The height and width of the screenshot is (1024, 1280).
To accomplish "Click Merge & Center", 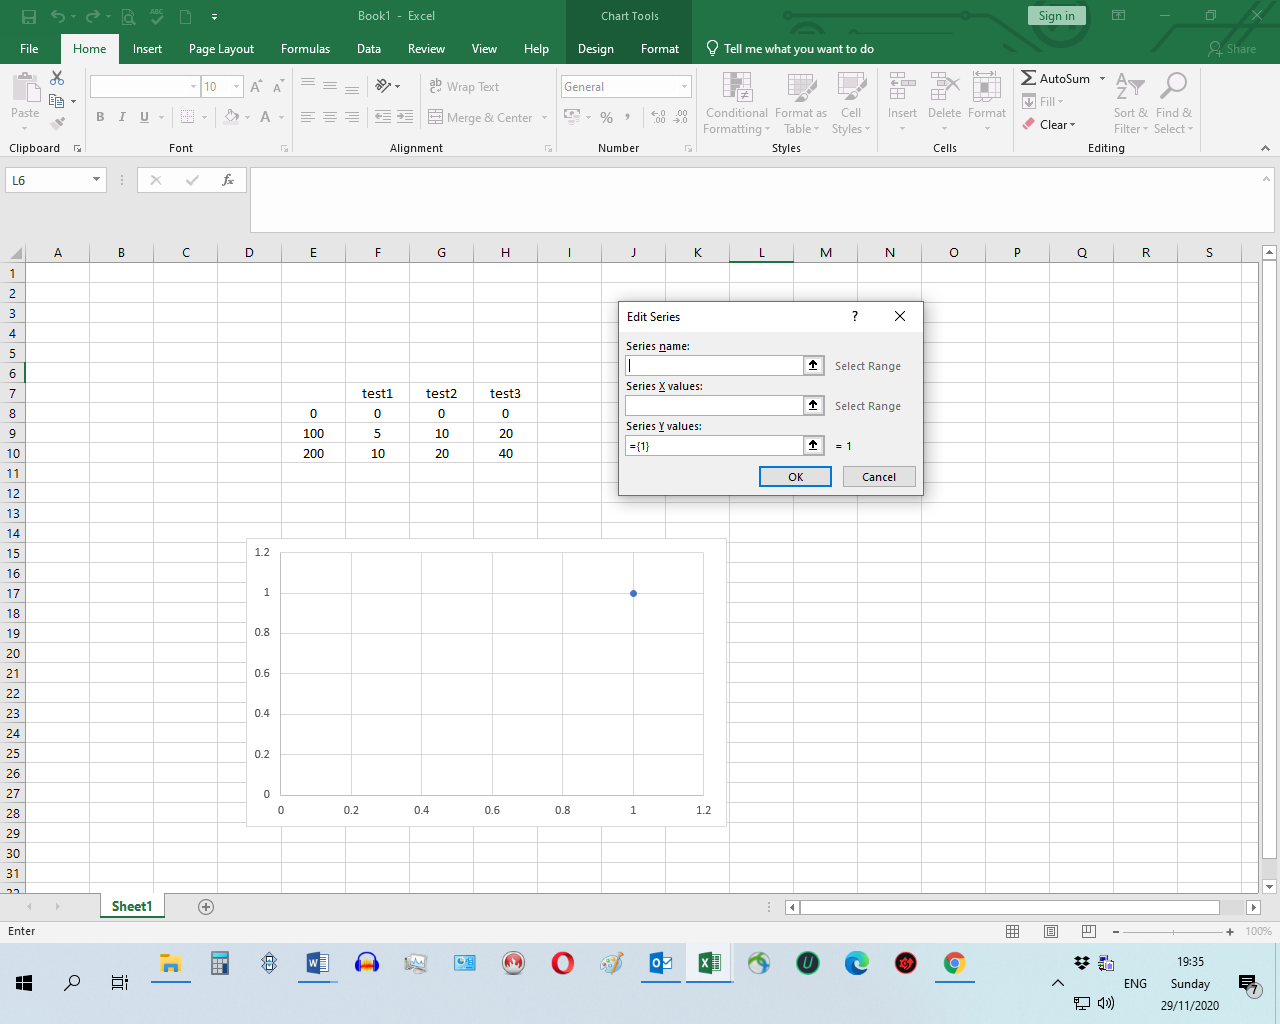I will click(480, 117).
